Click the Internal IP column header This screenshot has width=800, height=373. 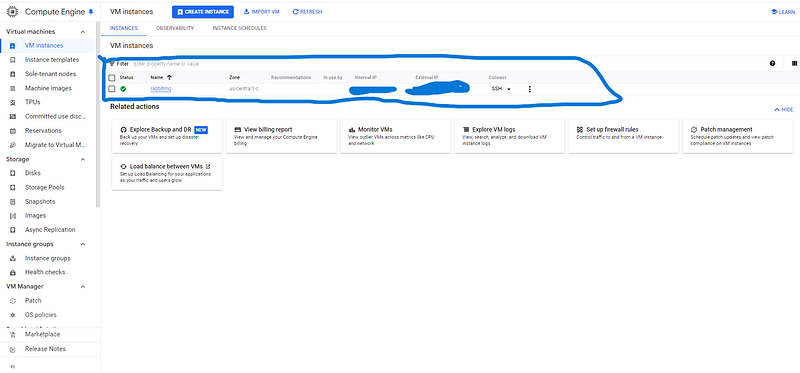(365, 78)
